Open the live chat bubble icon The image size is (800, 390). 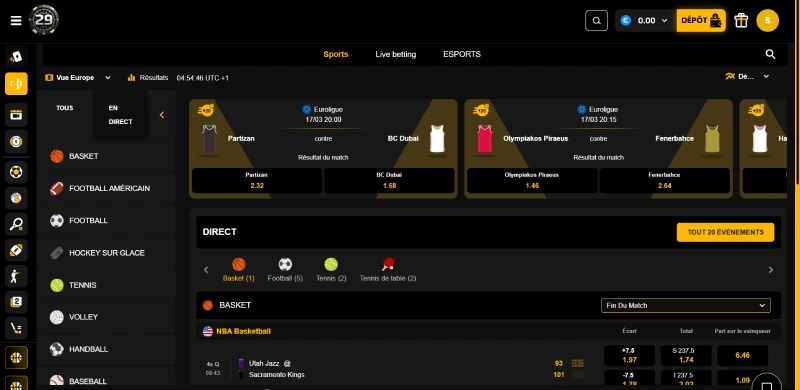click(x=766, y=384)
